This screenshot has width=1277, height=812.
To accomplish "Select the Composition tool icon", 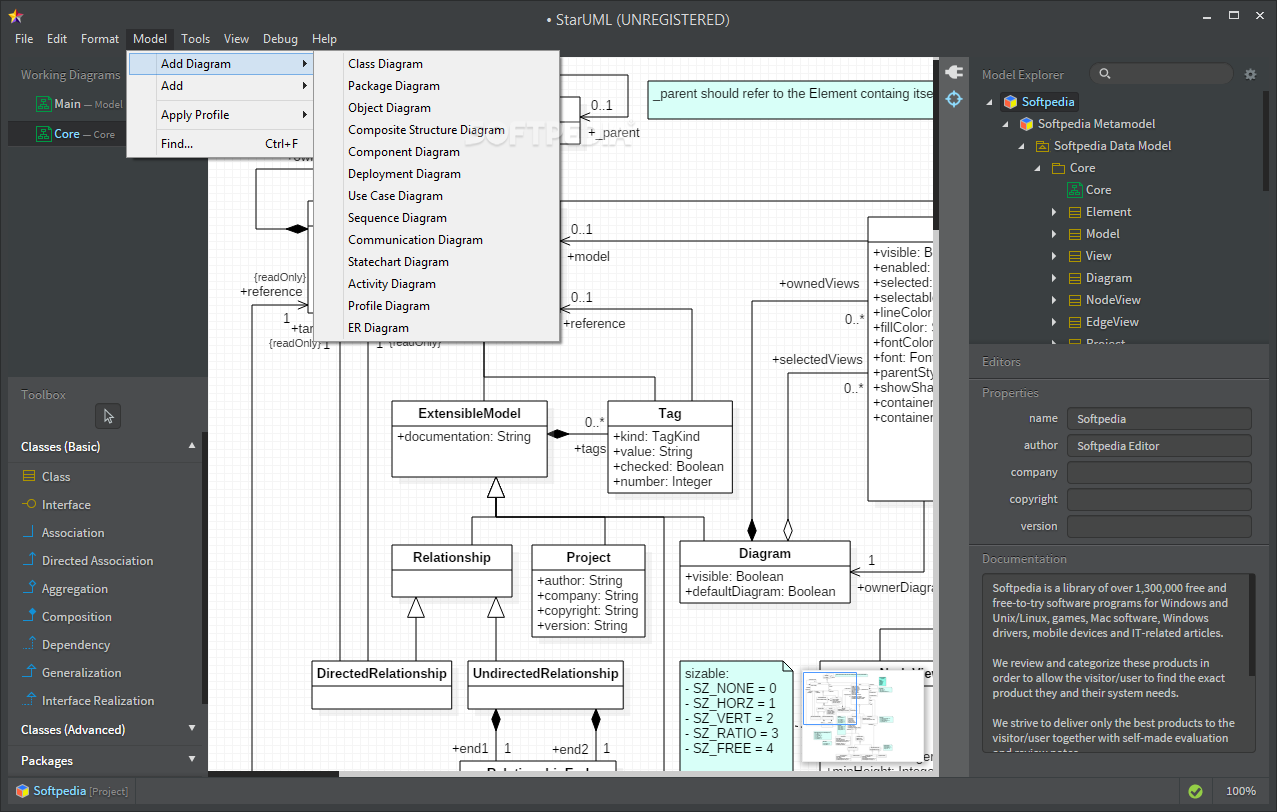I will (28, 617).
